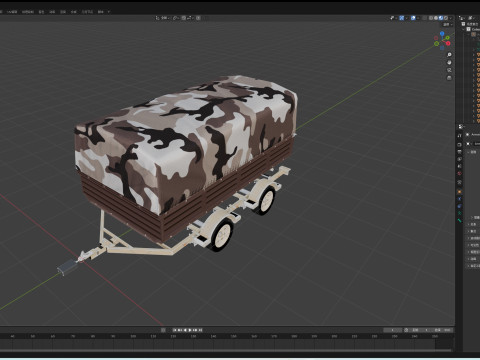
Task: Jump to previous keyframe
Action: (181, 330)
